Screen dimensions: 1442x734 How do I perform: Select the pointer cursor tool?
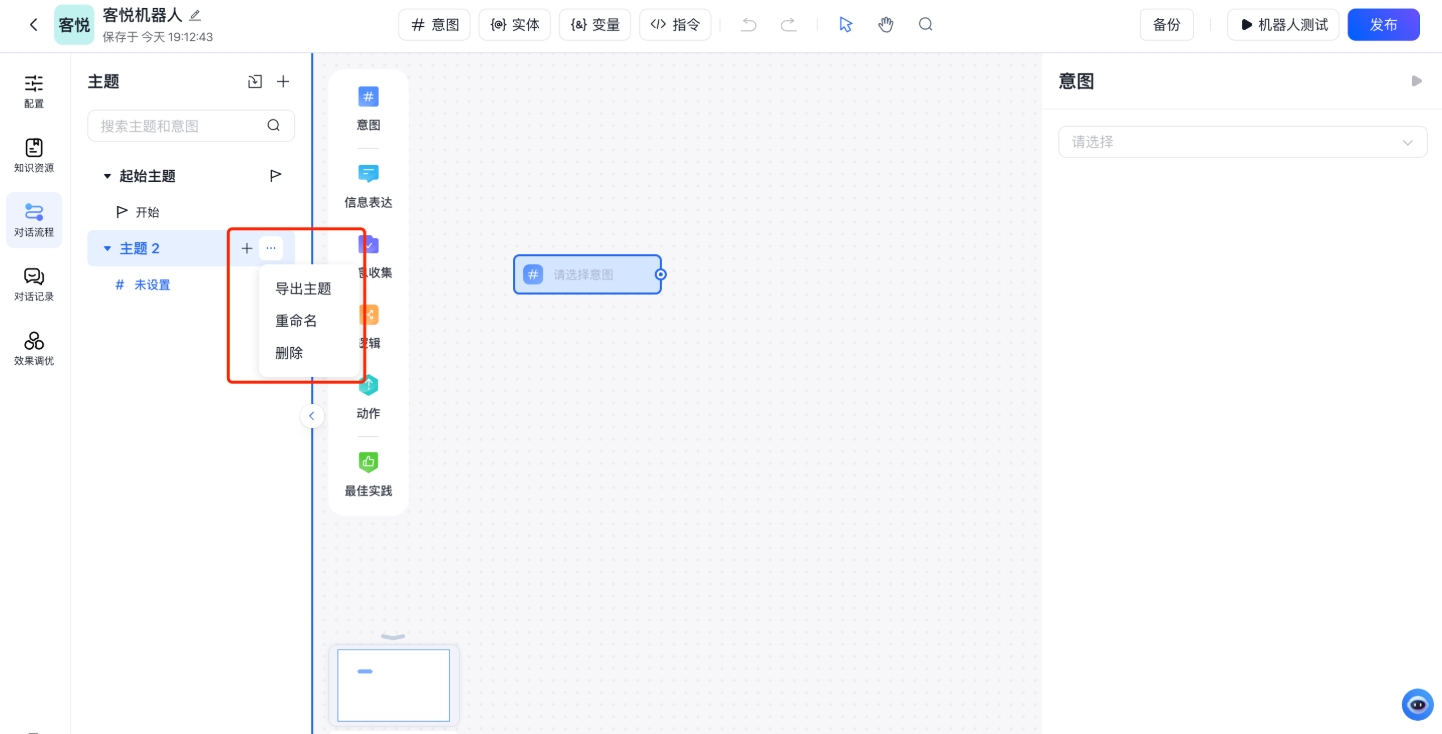(x=846, y=25)
